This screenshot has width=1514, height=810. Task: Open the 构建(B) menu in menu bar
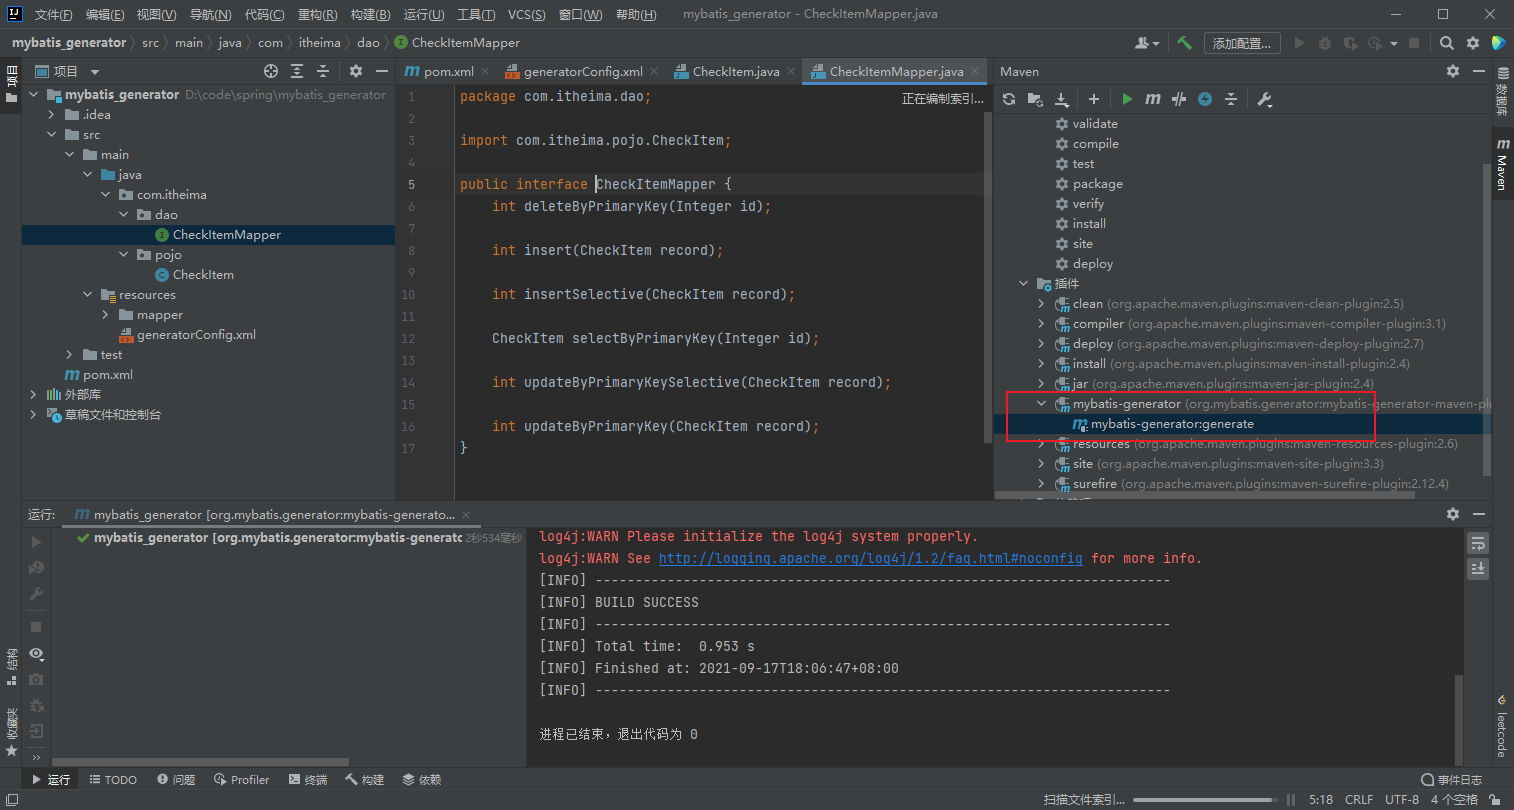[370, 14]
